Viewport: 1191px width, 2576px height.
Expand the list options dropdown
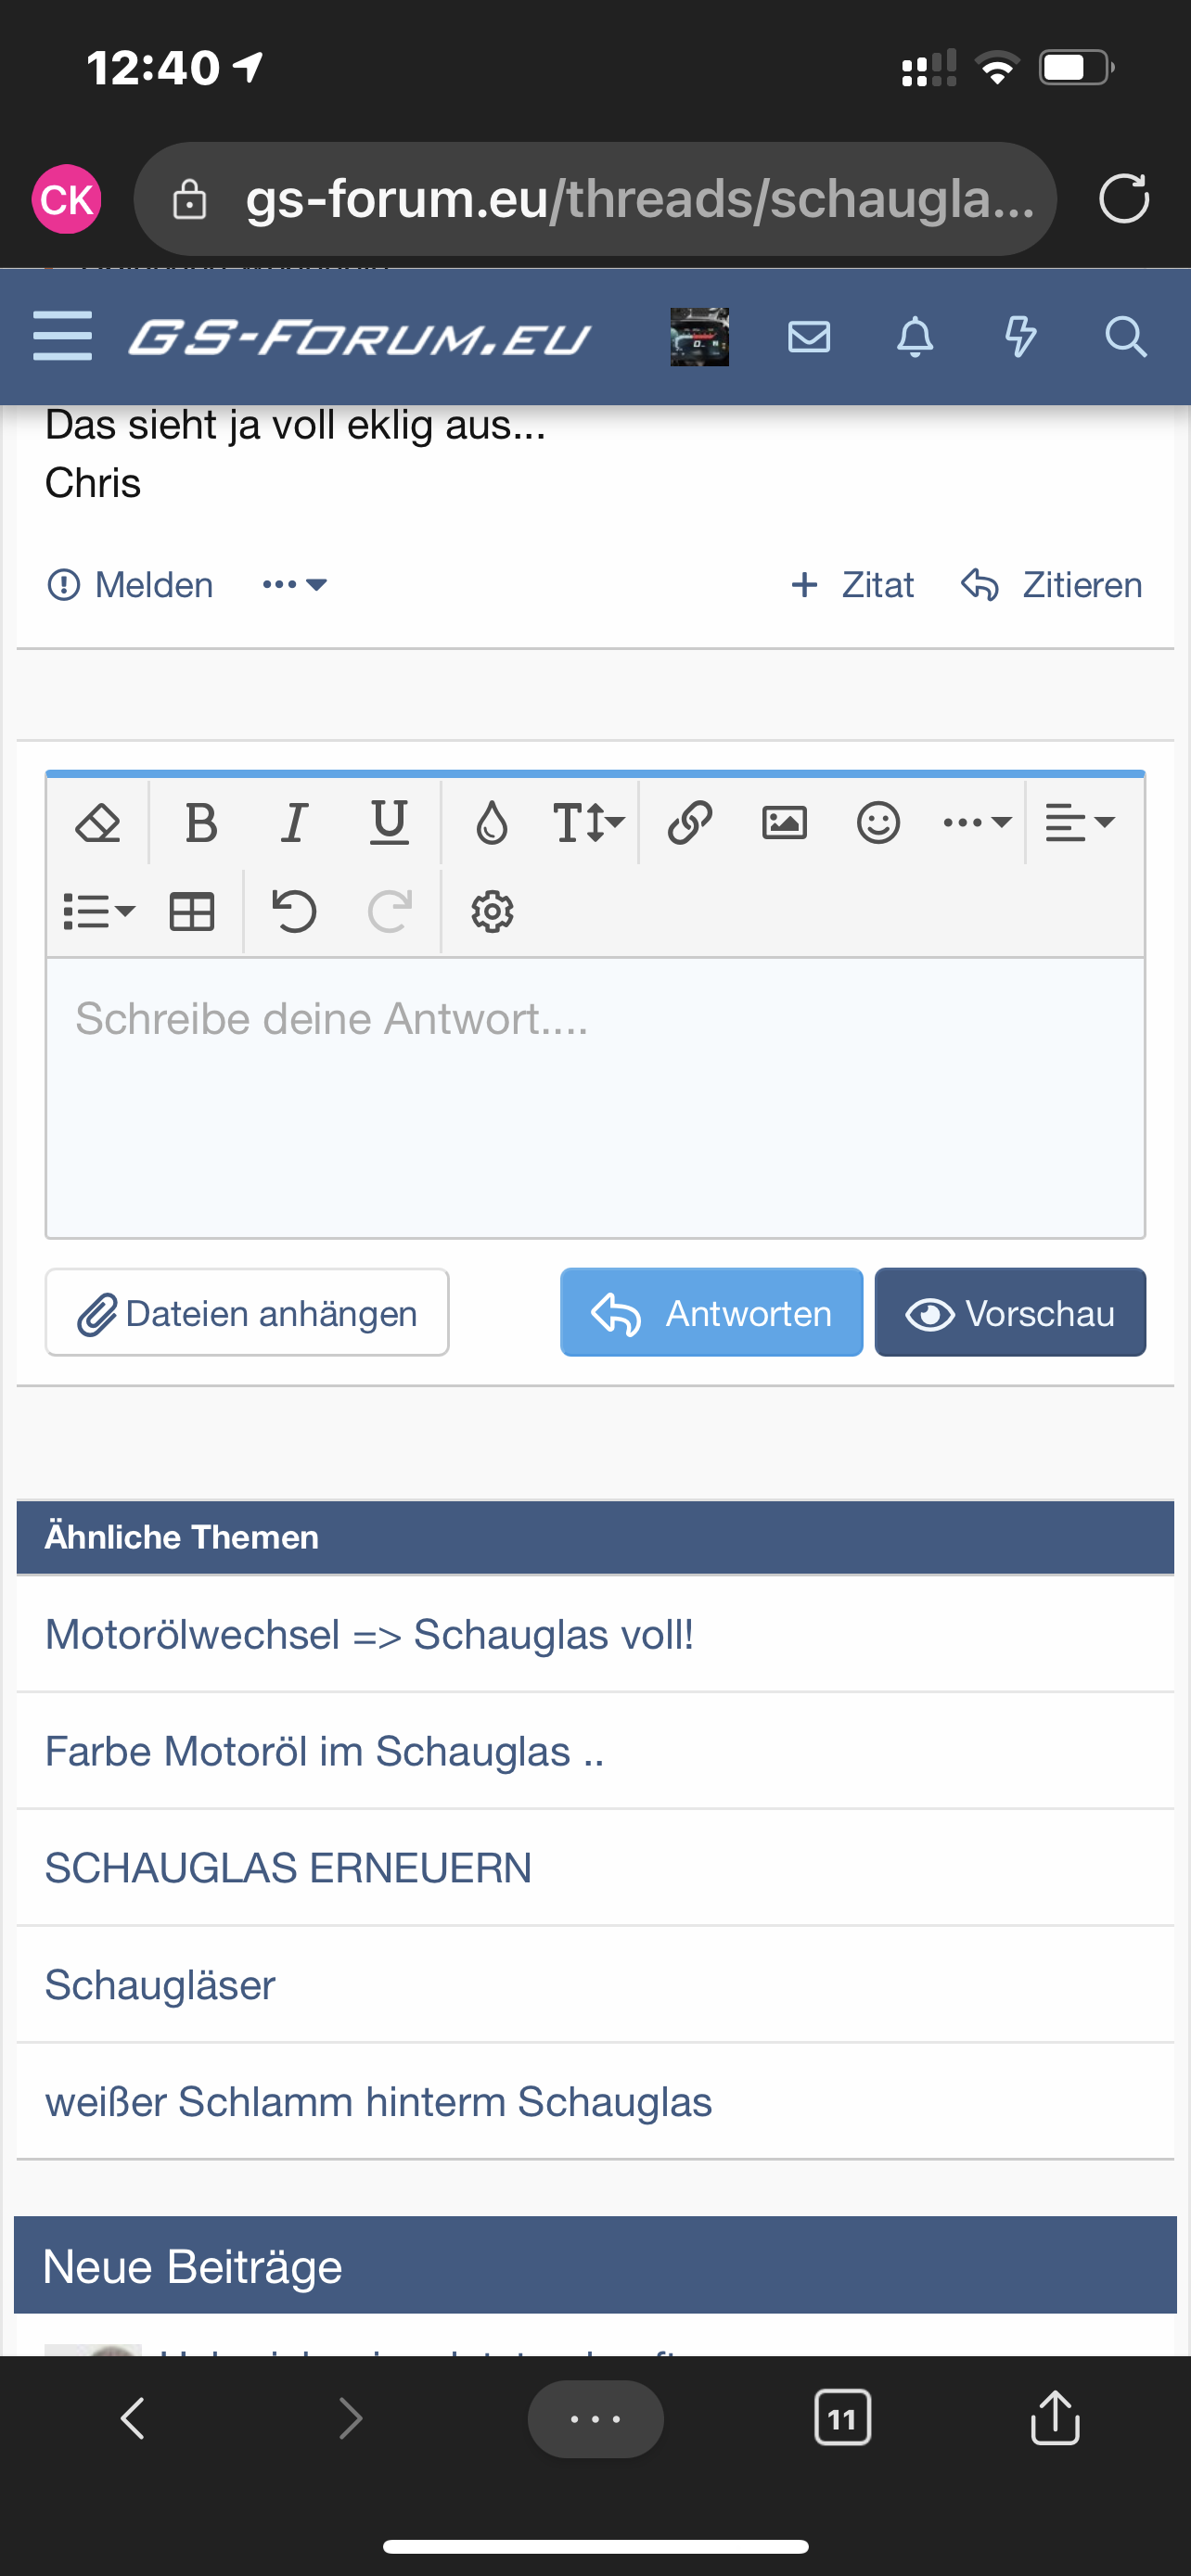click(x=98, y=912)
